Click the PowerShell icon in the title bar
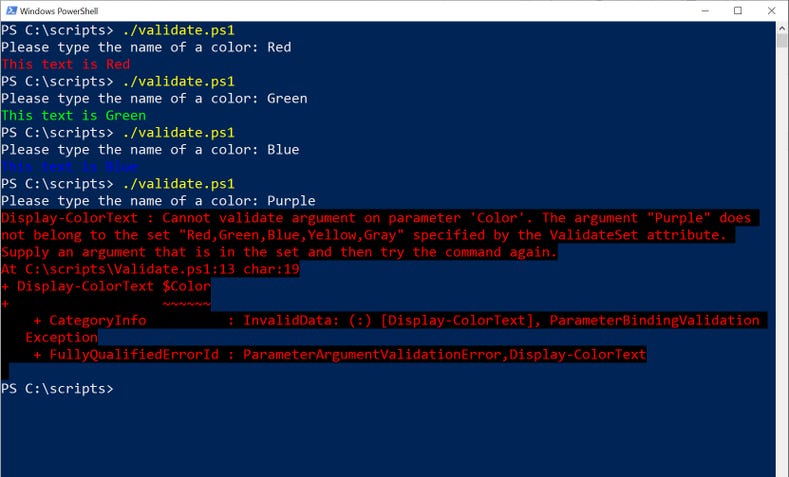Viewport: 789px width, 477px height. coord(10,11)
